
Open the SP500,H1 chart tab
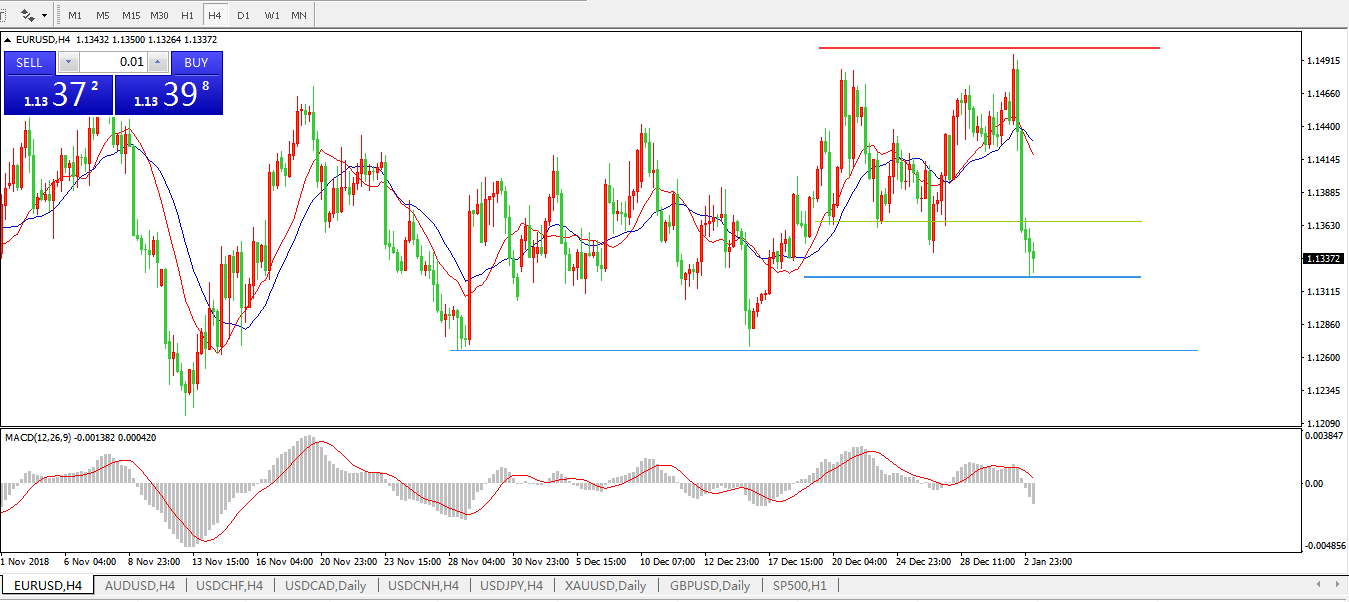(x=798, y=585)
